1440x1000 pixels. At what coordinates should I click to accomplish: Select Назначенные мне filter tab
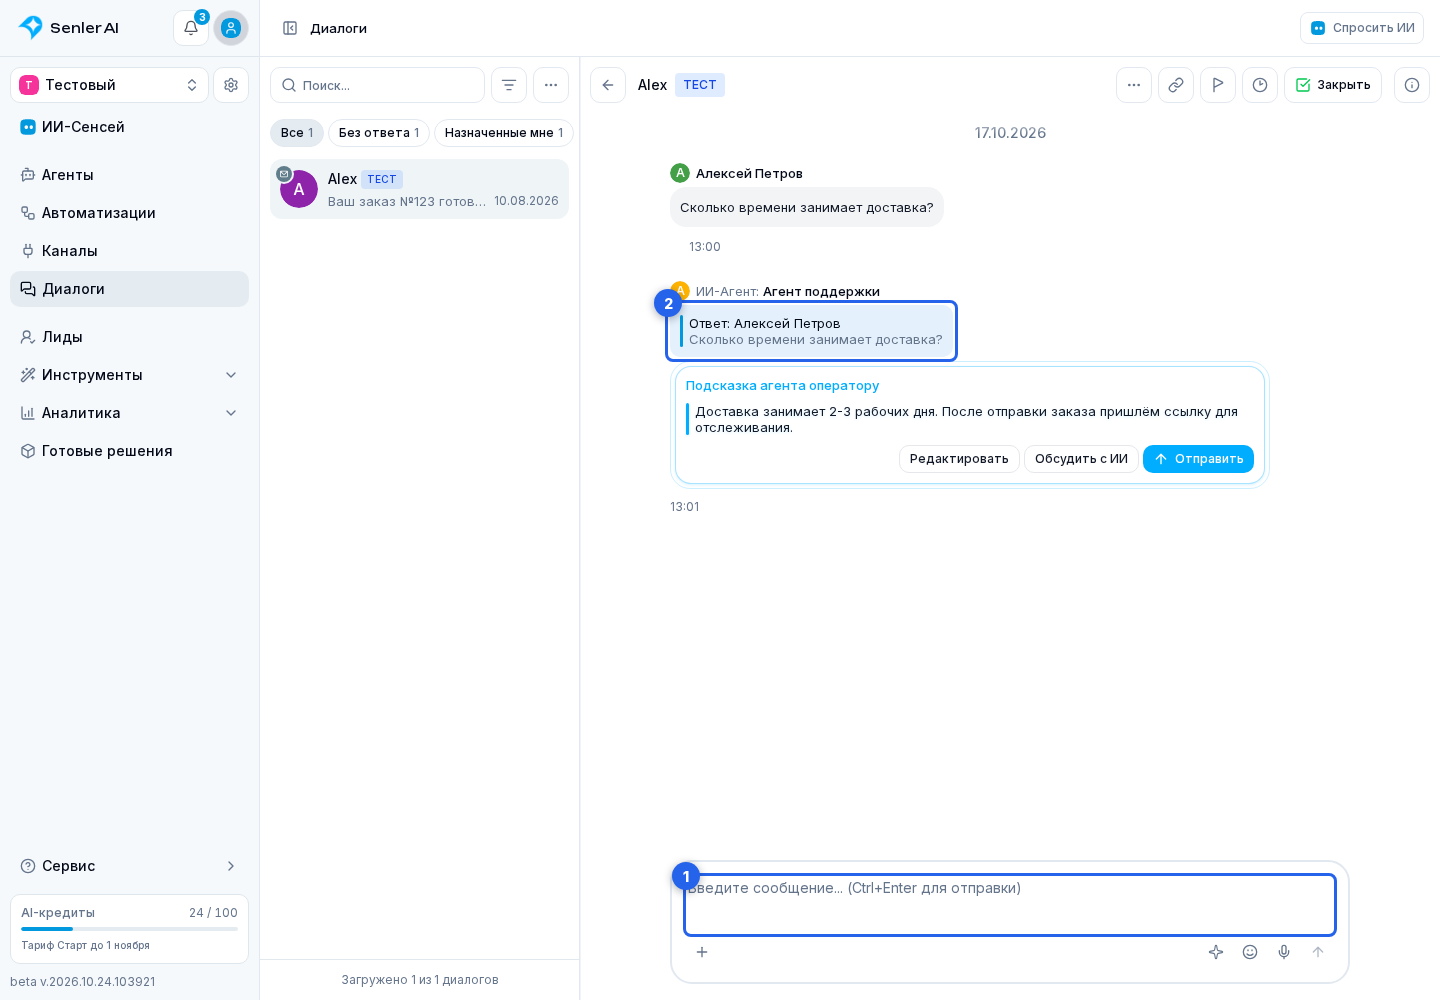(x=504, y=133)
